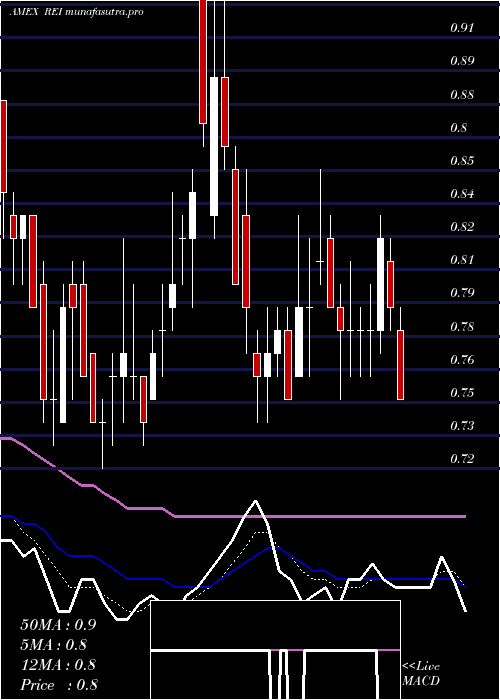Click the 0.82 price axis label
Image resolution: width=500 pixels, height=700 pixels.
pyautogui.click(x=462, y=227)
